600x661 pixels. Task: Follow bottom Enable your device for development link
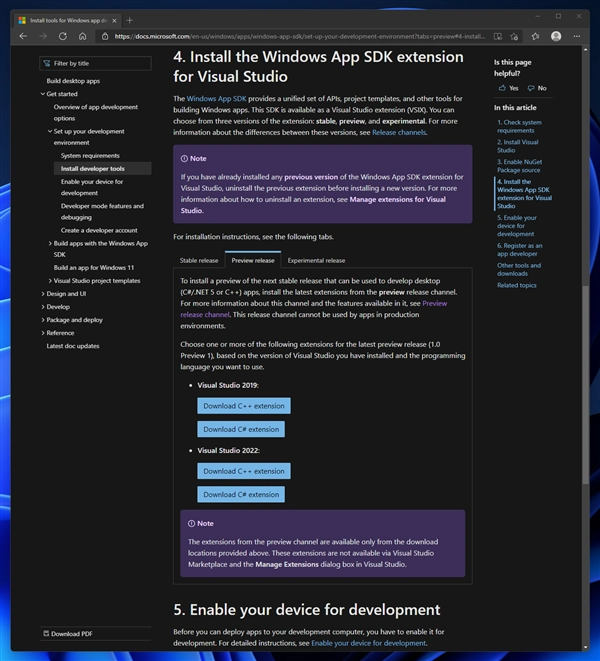tap(369, 643)
